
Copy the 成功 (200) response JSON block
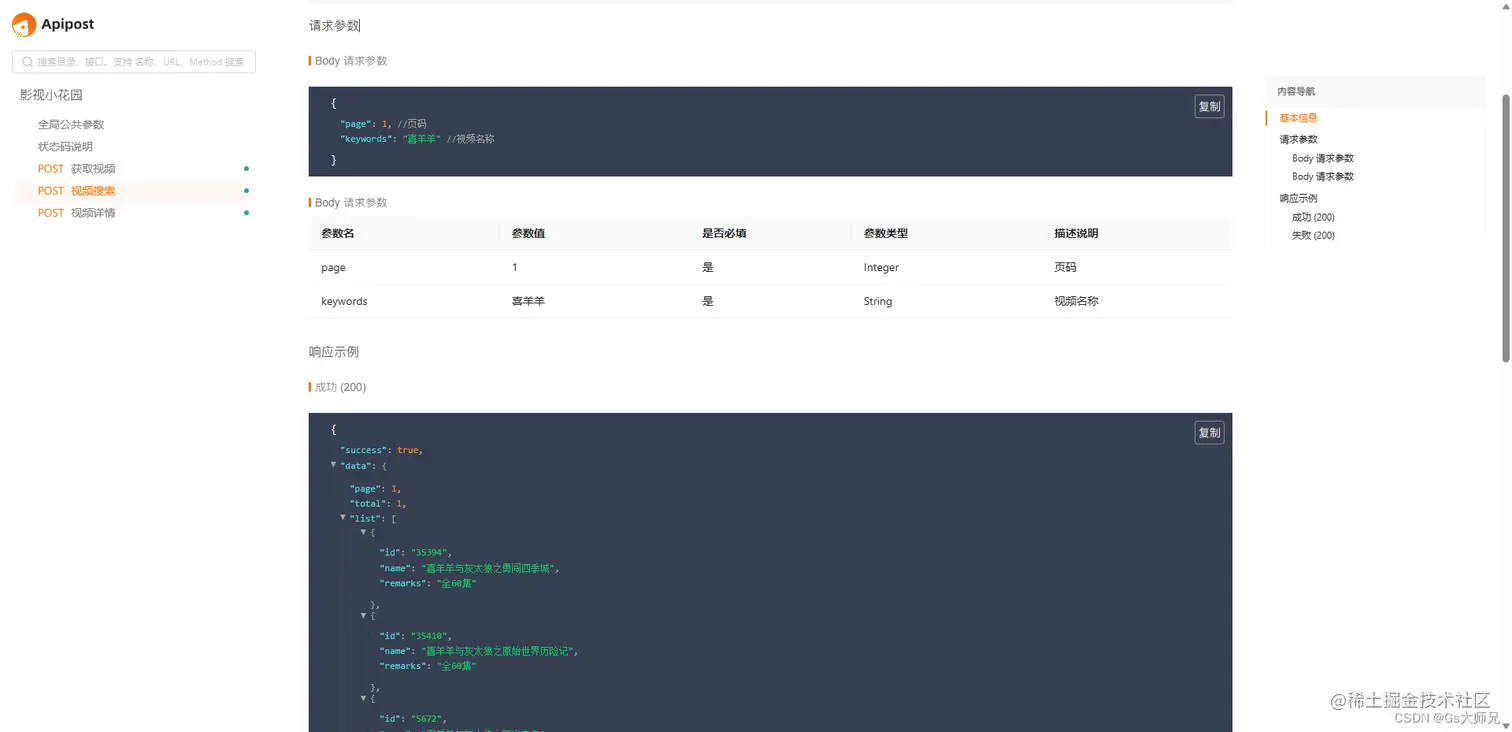[1209, 432]
